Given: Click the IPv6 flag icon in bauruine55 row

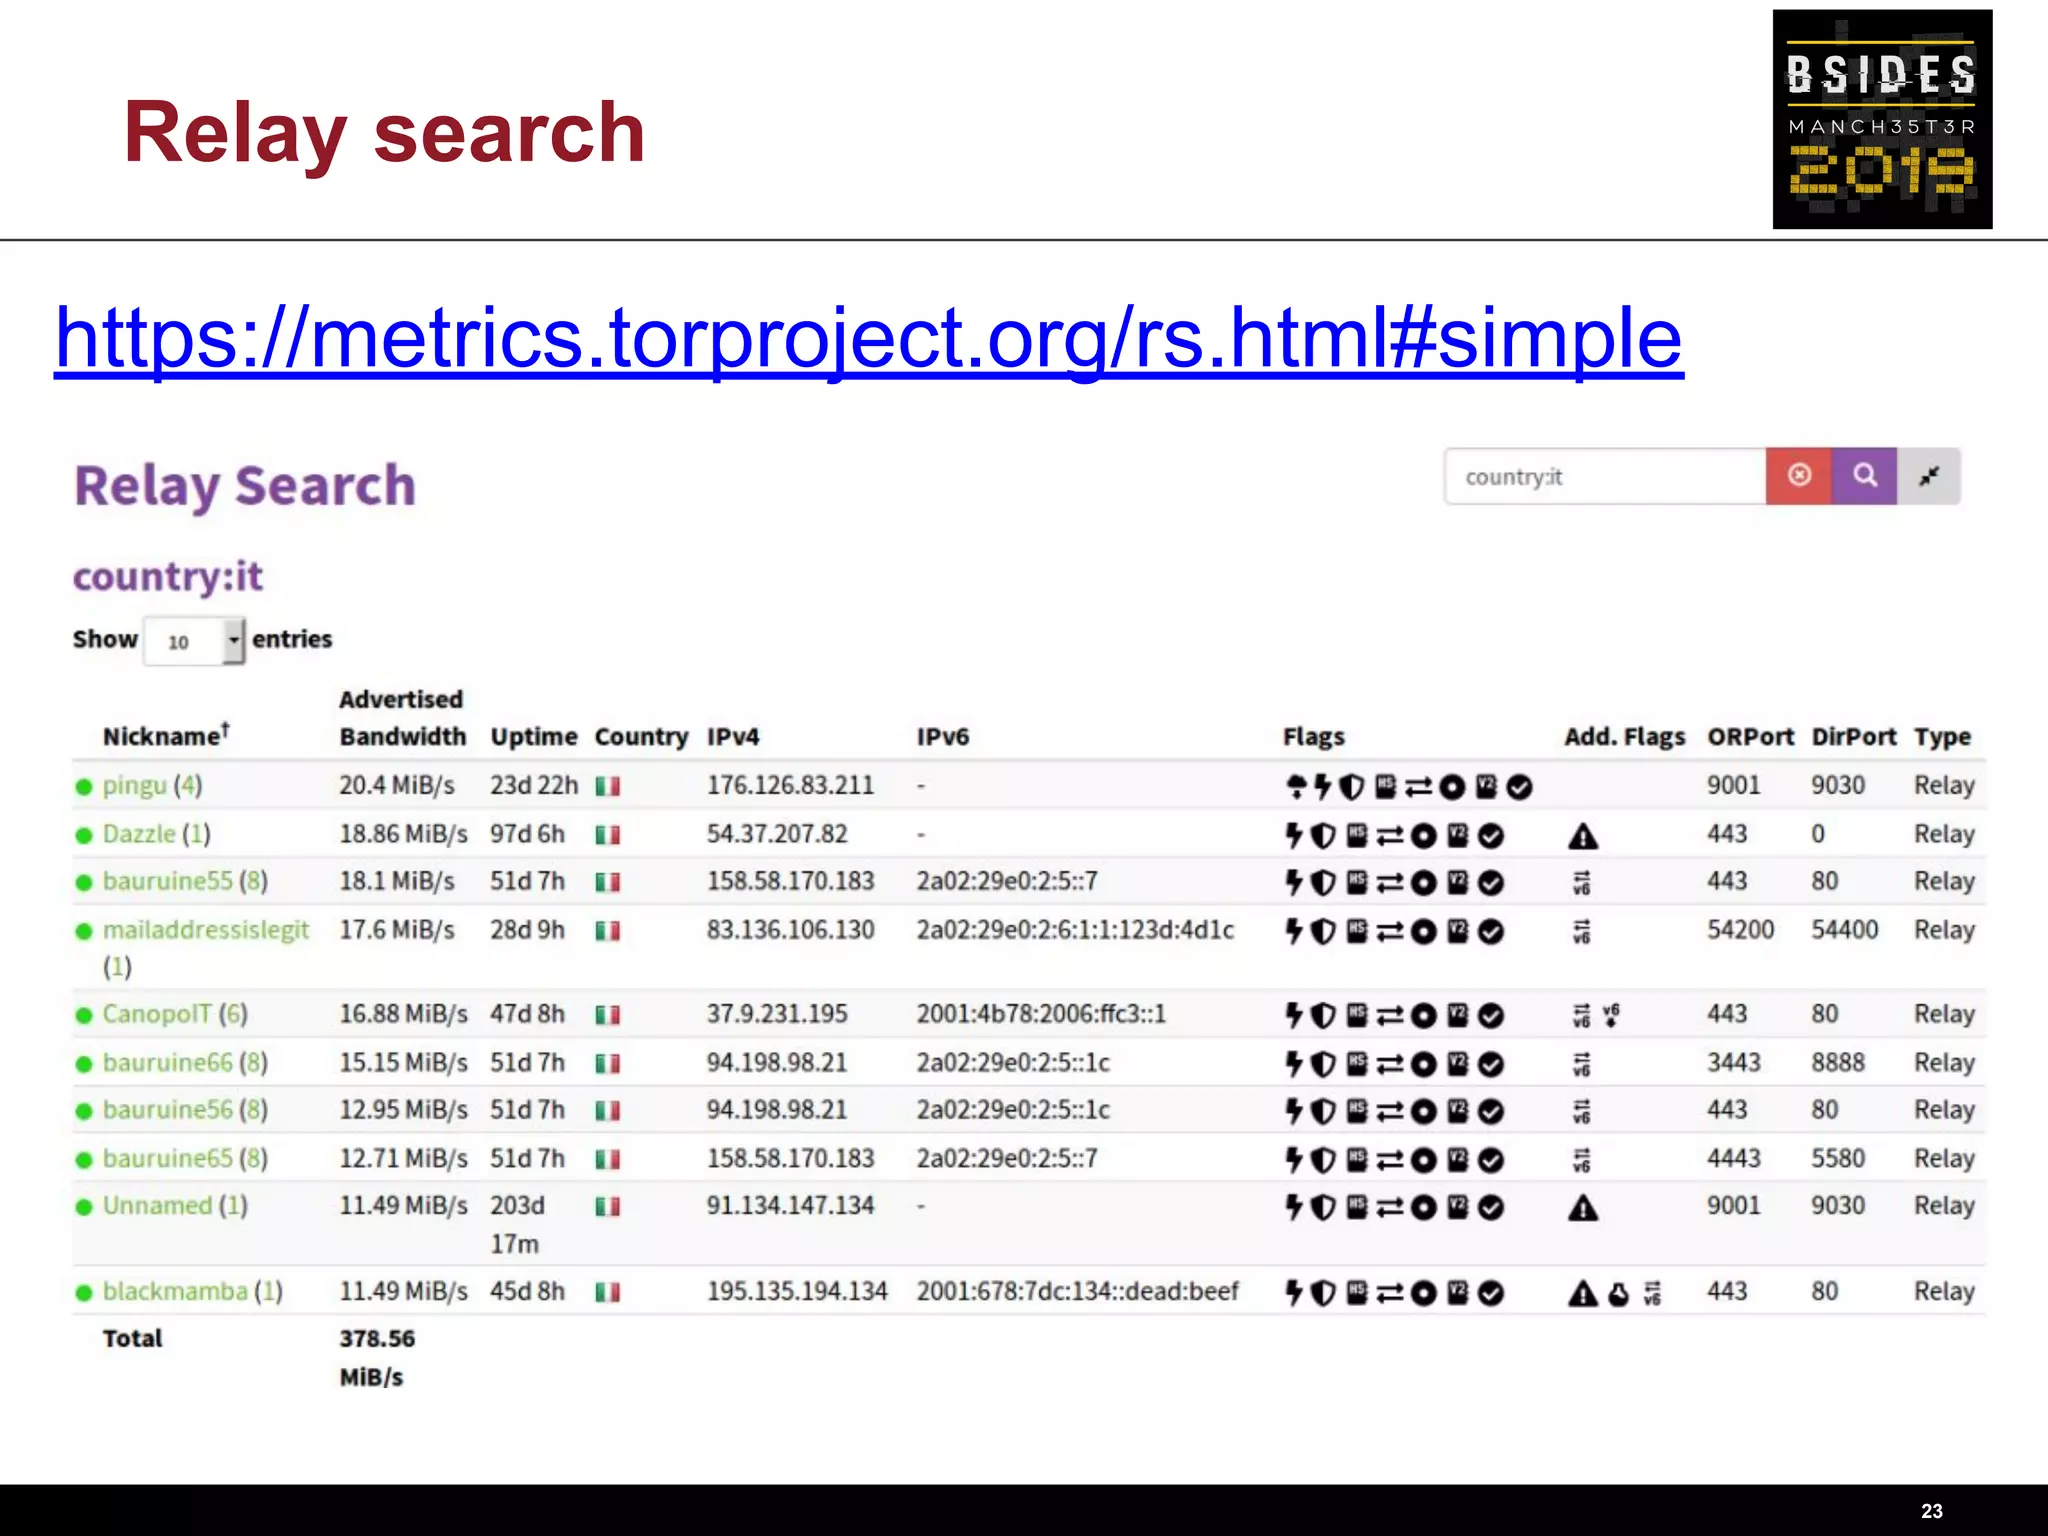Looking at the screenshot, I should point(1581,883).
